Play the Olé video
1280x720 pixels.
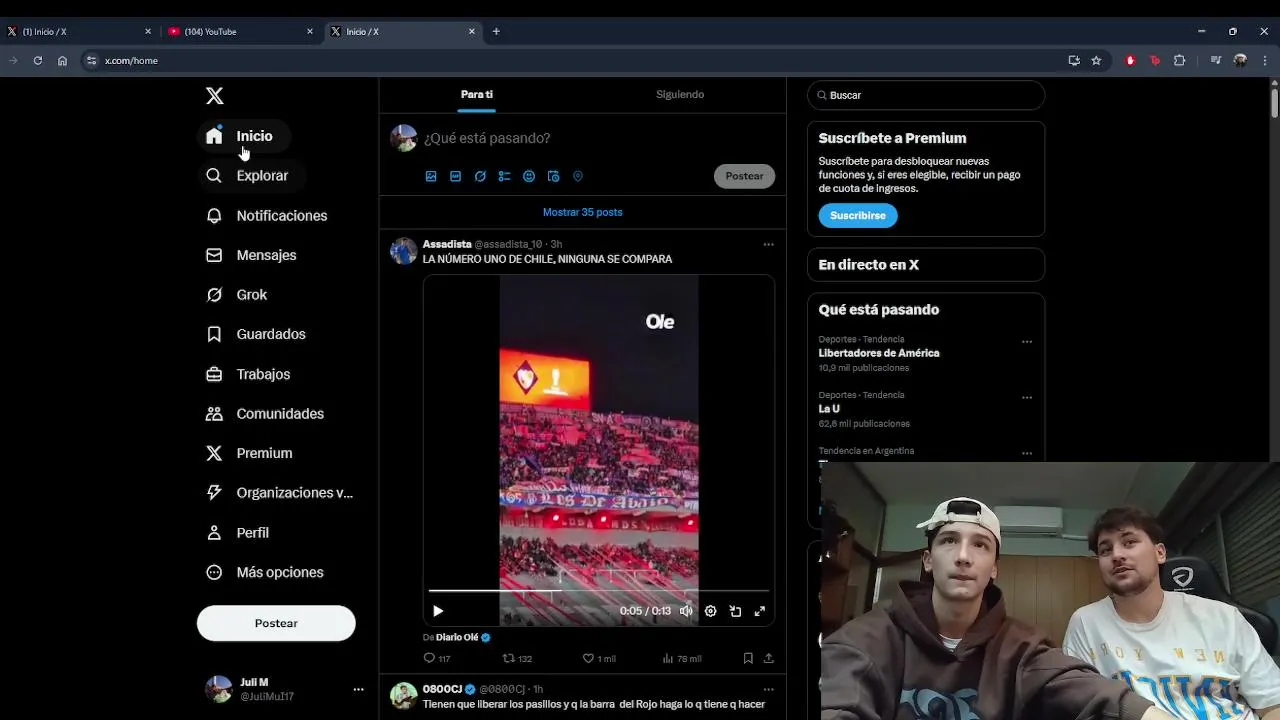point(438,611)
